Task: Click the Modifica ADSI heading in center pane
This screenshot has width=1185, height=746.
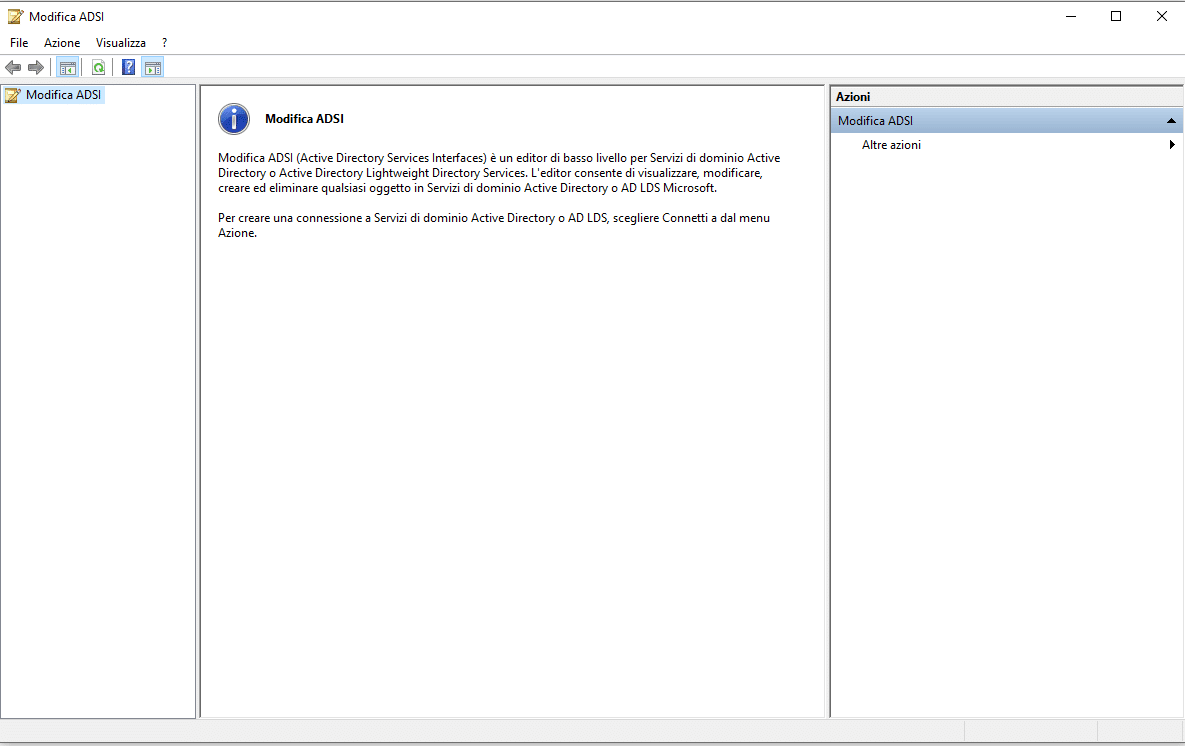Action: tap(305, 119)
